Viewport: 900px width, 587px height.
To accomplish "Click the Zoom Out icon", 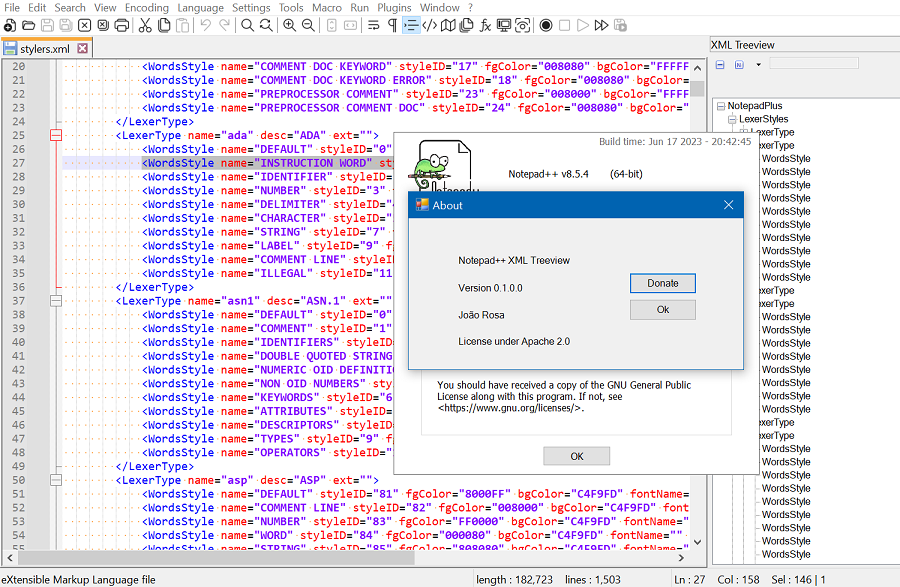I will pyautogui.click(x=308, y=25).
